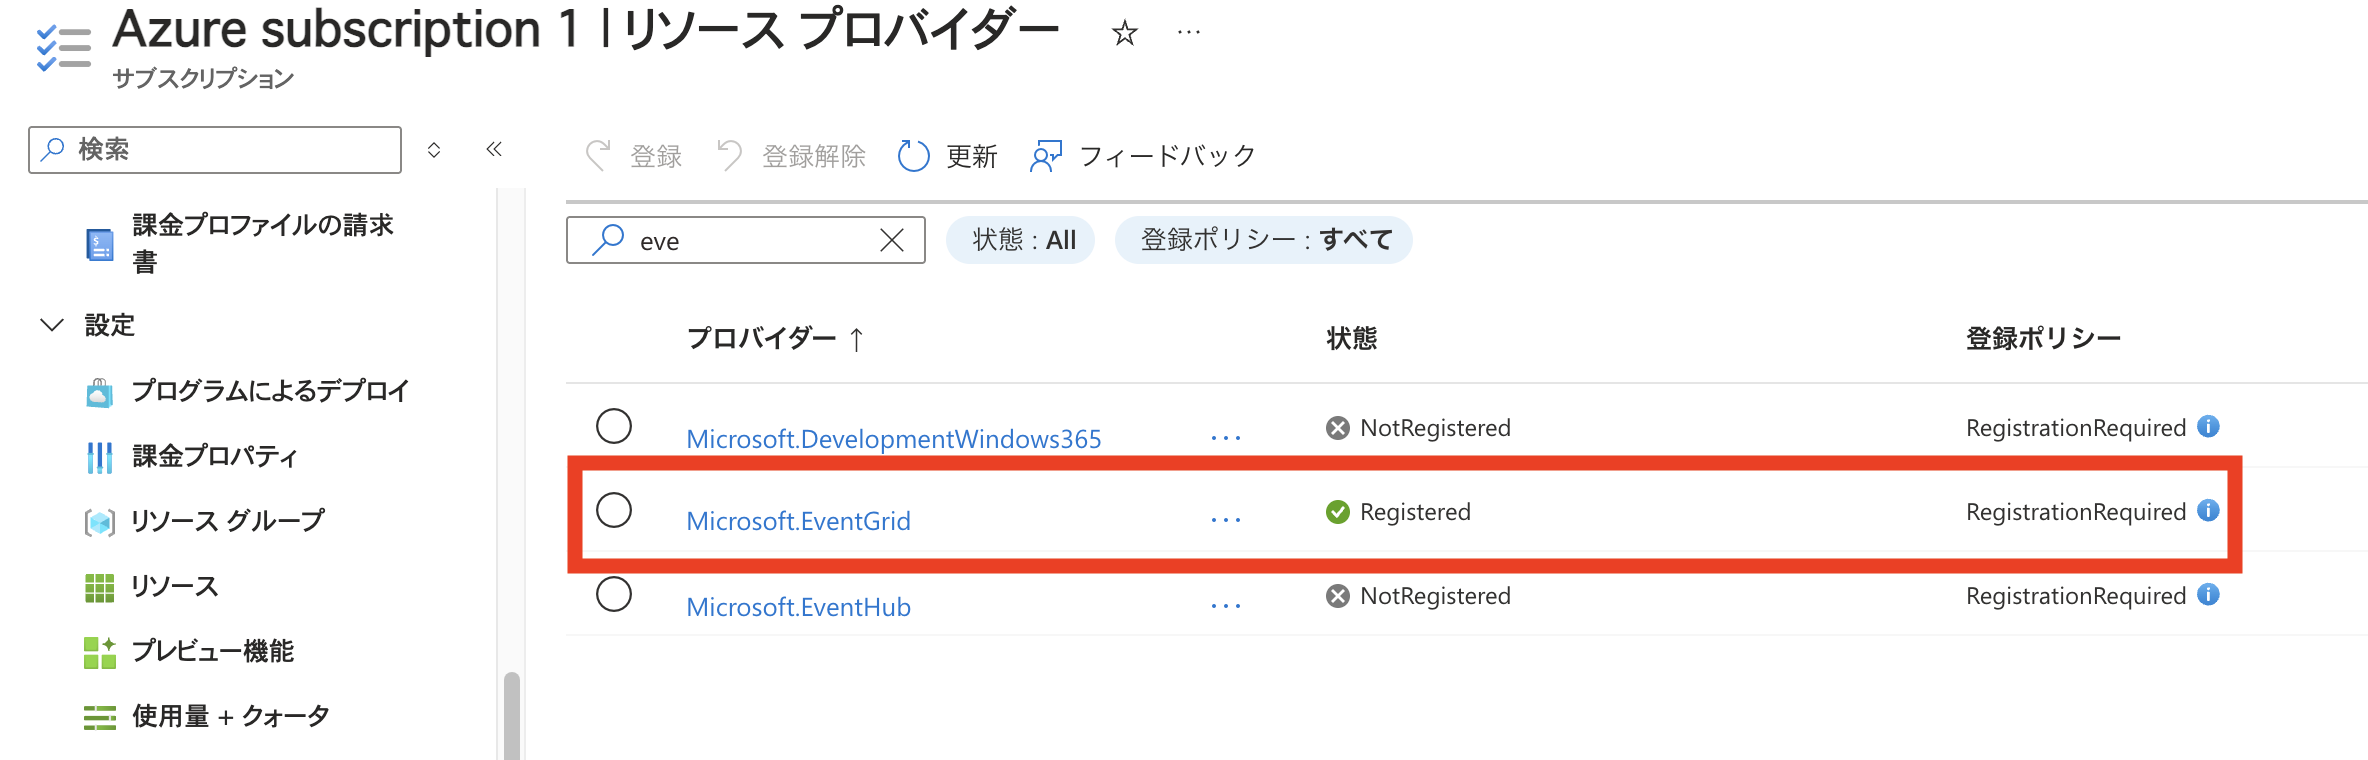Open the 登録ポリシー : すべて filter
The height and width of the screenshot is (760, 2368).
pyautogui.click(x=1264, y=240)
